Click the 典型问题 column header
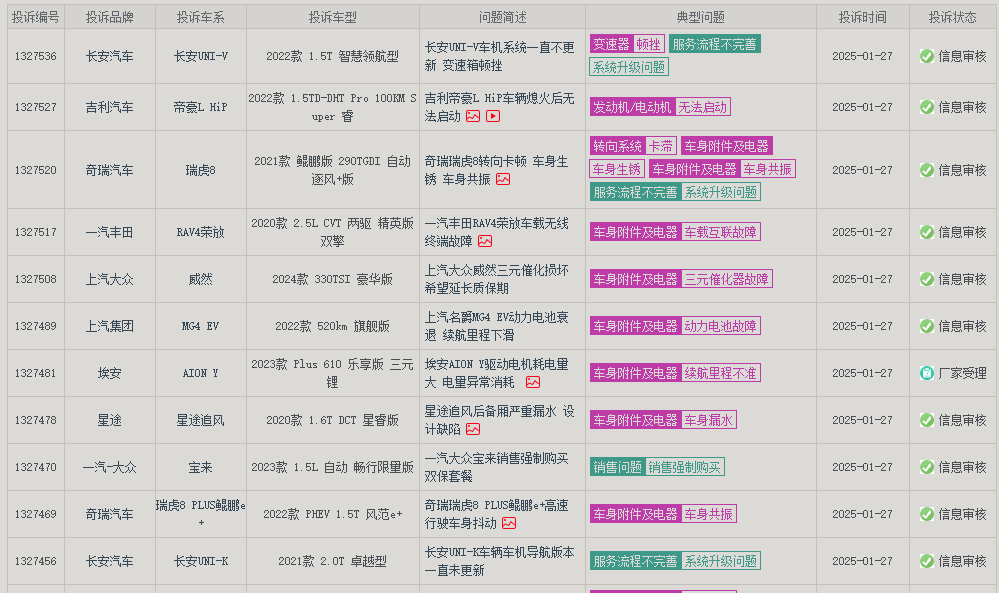 [701, 17]
